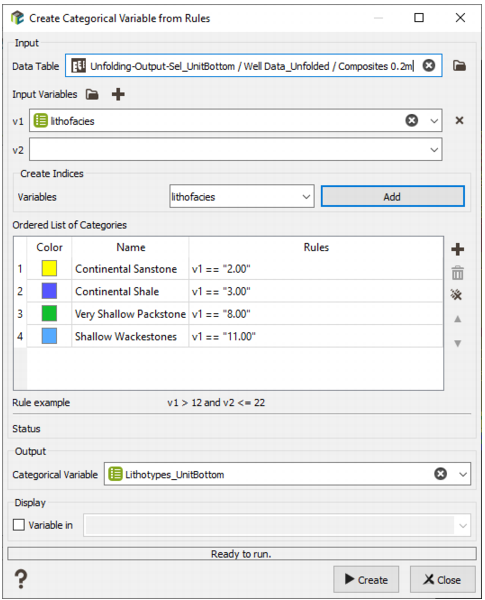Clear the lithofacies selection in v1
This screenshot has height=600, width=485.
click(x=412, y=121)
